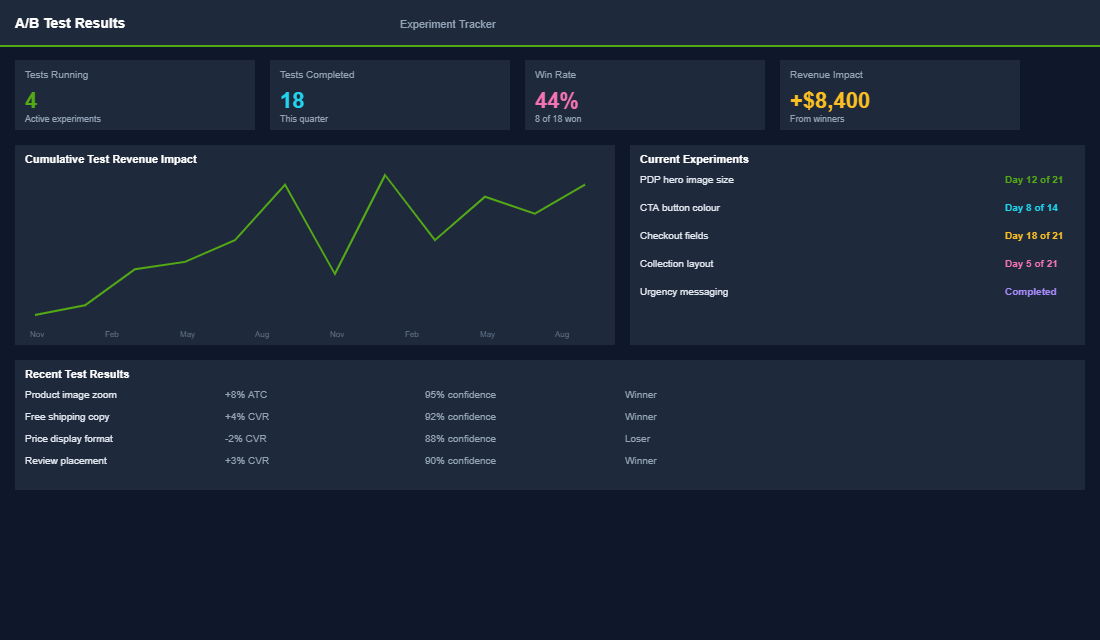Click the Day 12 of 21 progress label
Screen dimensions: 1100x640
(1034, 180)
